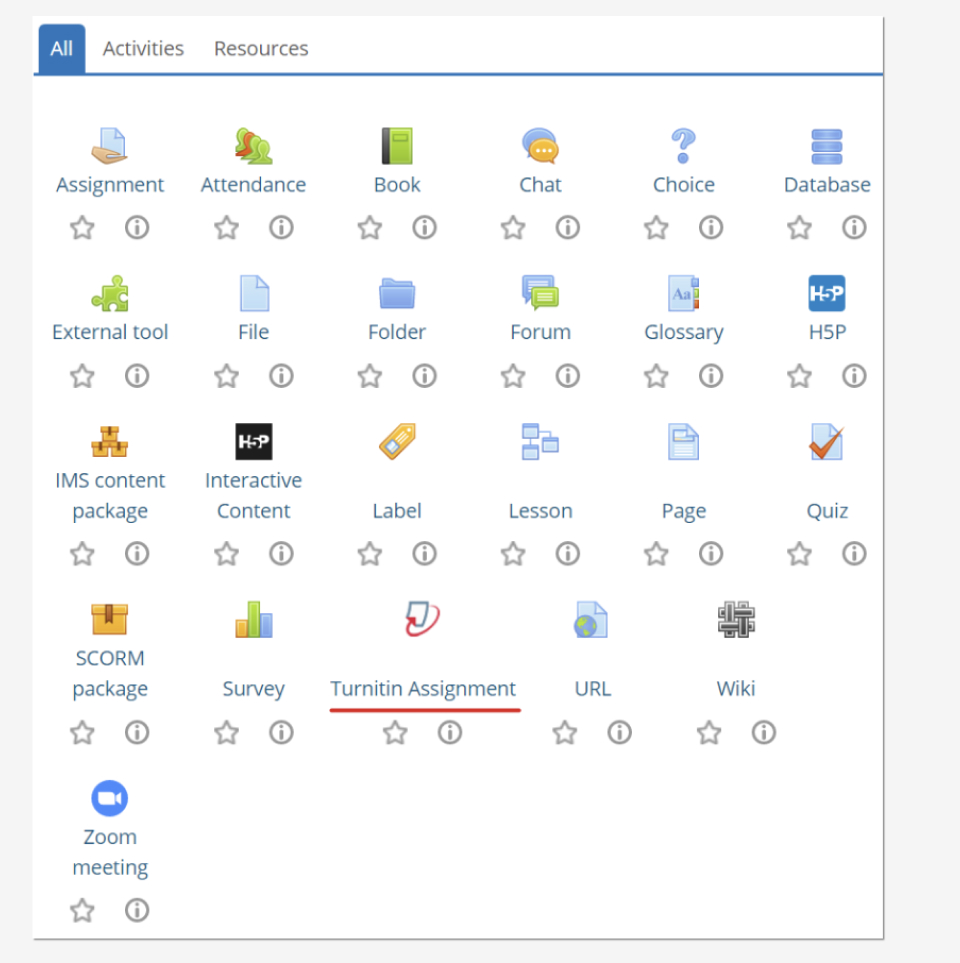Toggle favourite star for Zoom meeting
960x963 pixels.
[82, 910]
